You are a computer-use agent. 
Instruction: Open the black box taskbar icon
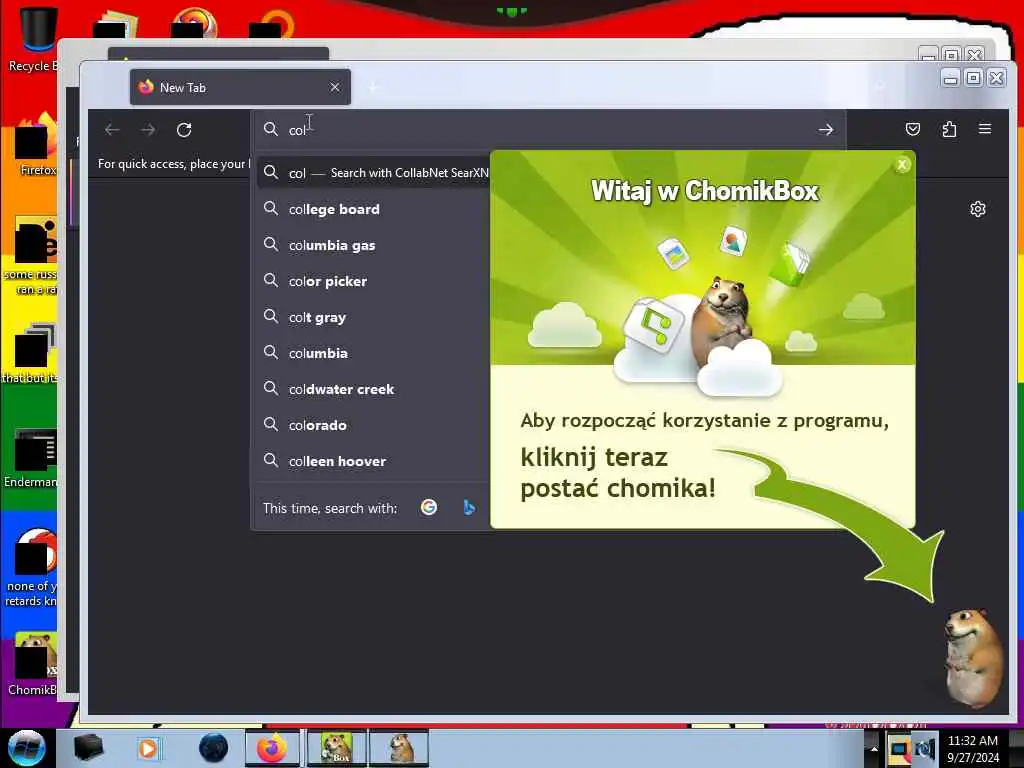(88, 748)
